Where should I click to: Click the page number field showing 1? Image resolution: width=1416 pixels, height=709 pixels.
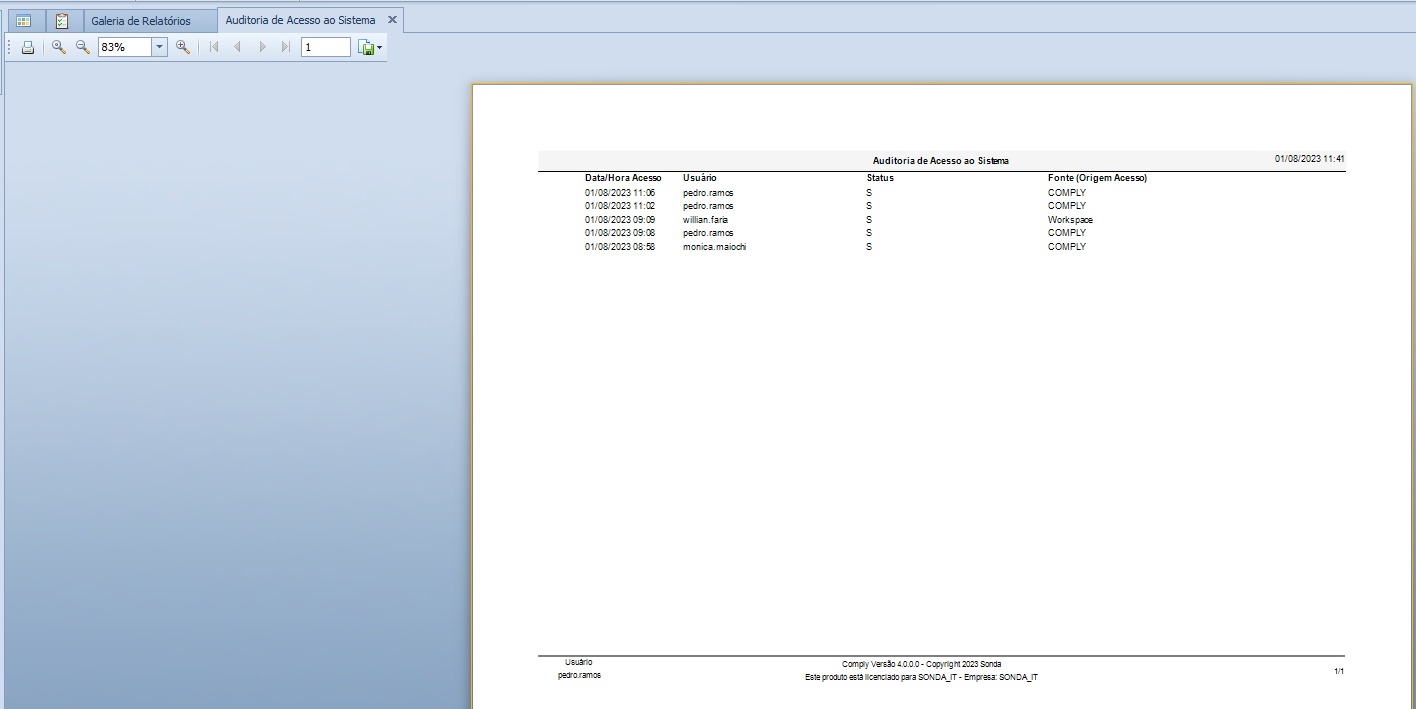326,47
